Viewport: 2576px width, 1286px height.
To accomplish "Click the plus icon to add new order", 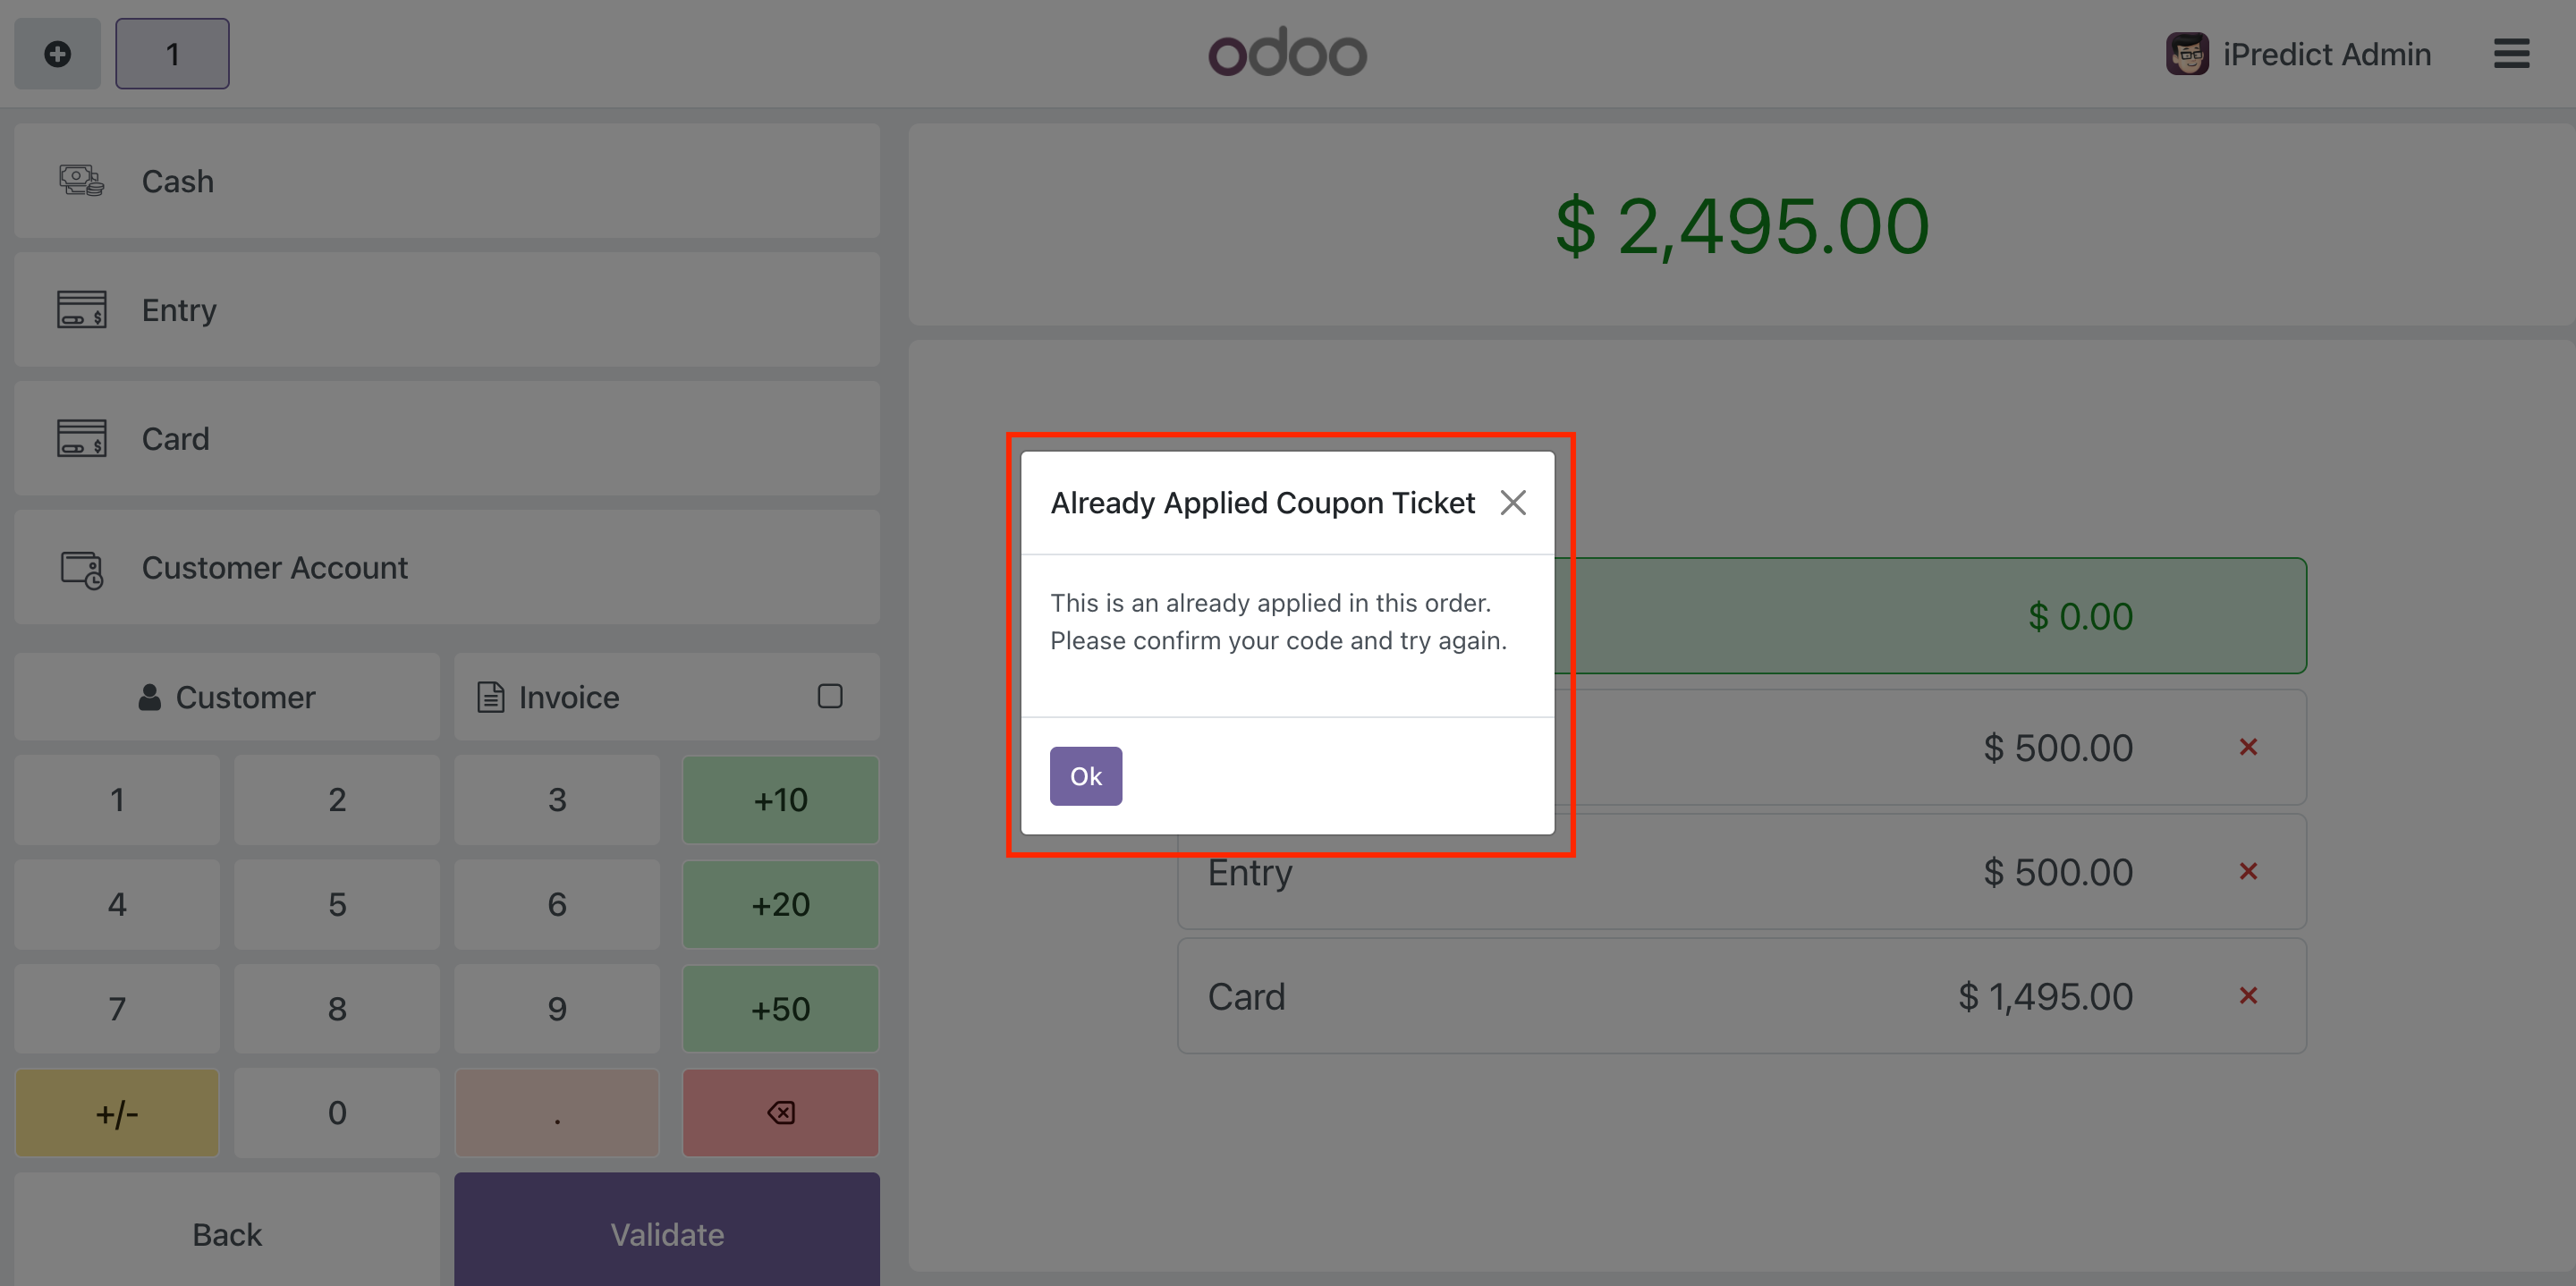I will [57, 54].
